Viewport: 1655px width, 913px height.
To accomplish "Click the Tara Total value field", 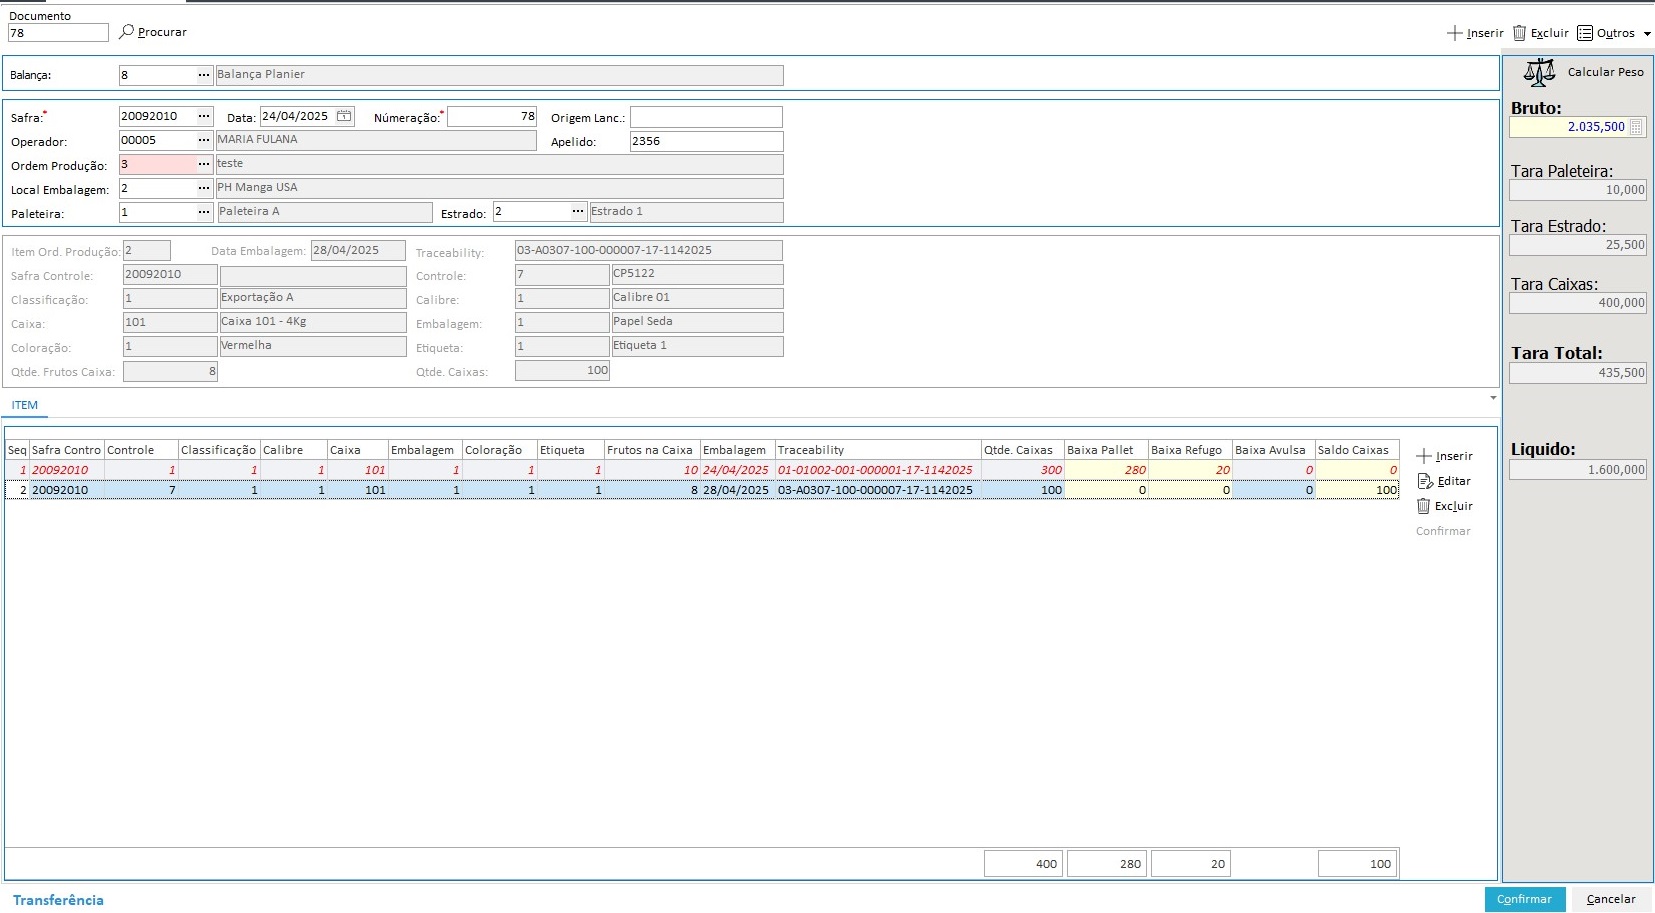I will coord(1578,373).
